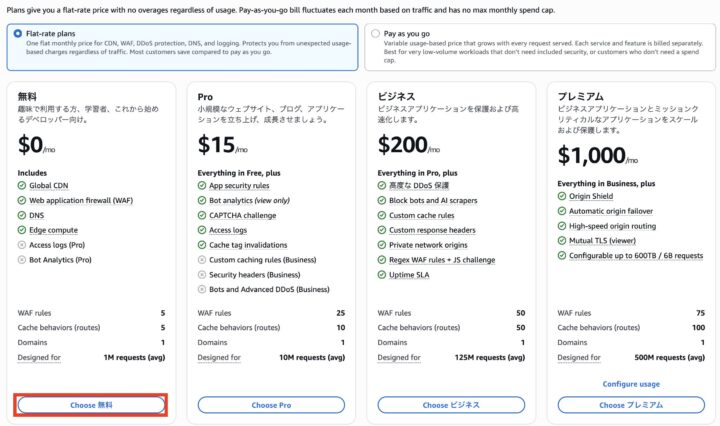Click the Choose ビジネス button
This screenshot has width=720, height=426.
(451, 405)
